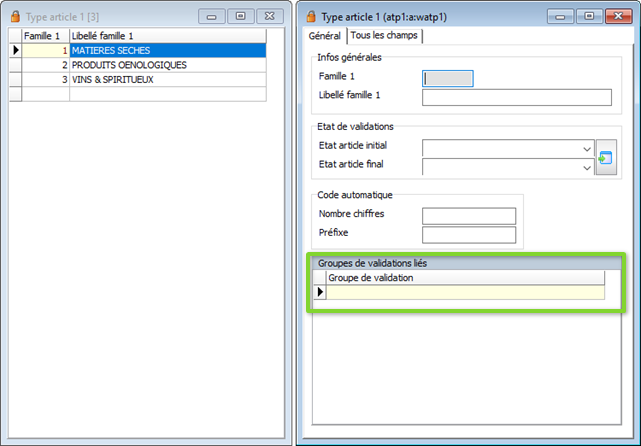The width and height of the screenshot is (641, 446).
Task: Click the Groupe de validation column header
Action: 465,278
